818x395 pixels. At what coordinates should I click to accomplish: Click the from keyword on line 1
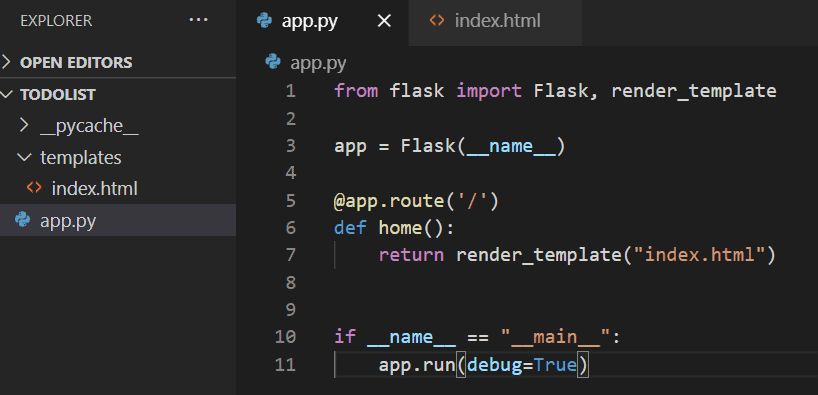(x=356, y=91)
